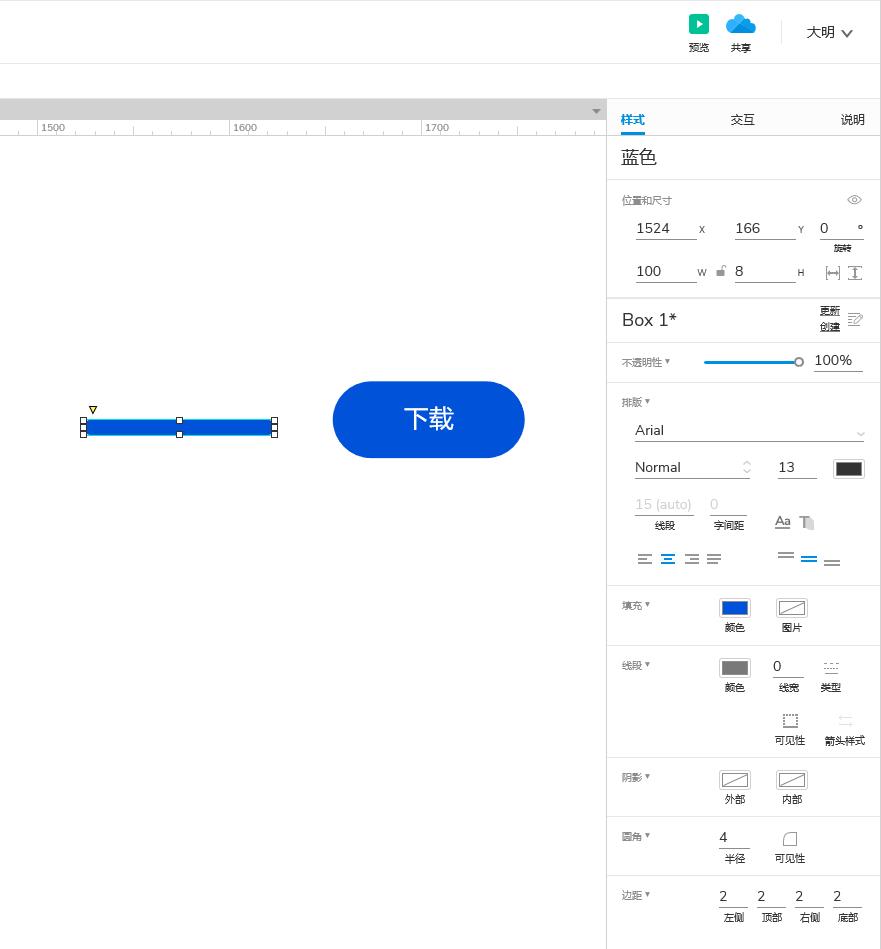Click the font size field 13
Image resolution: width=881 pixels, height=949 pixels.
[797, 468]
